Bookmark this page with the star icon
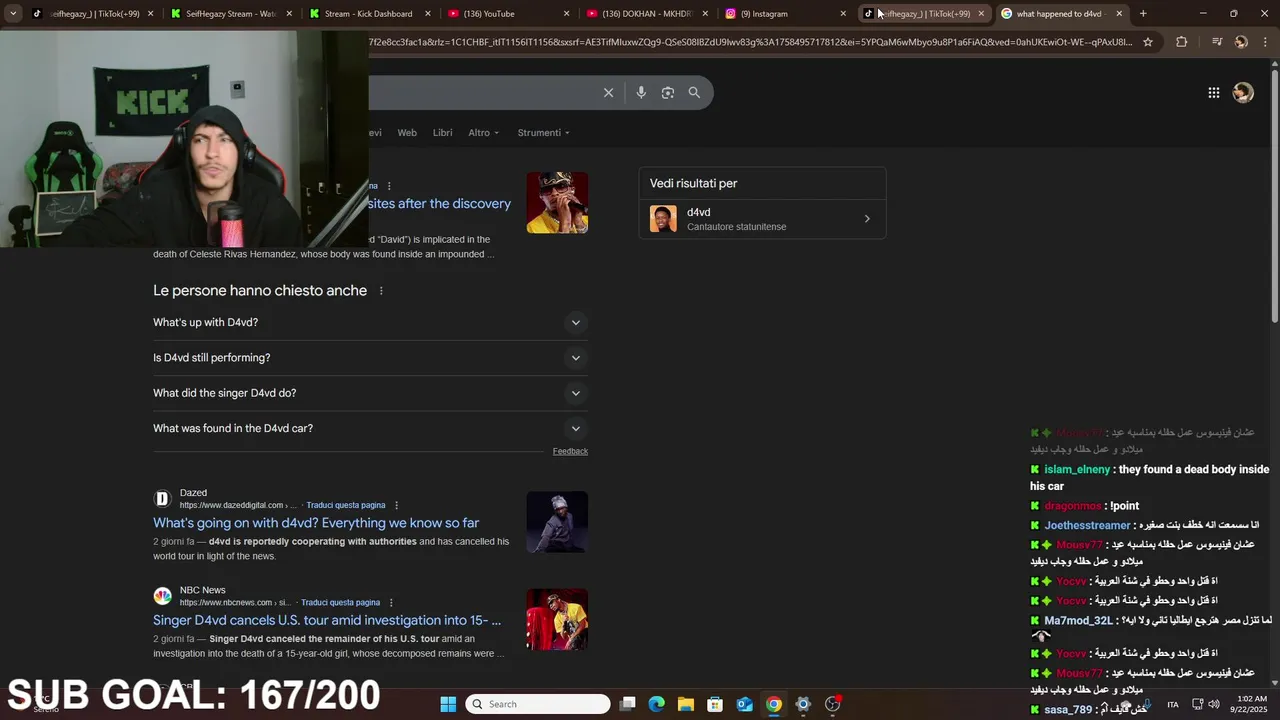This screenshot has height=720, width=1280. tap(1148, 42)
